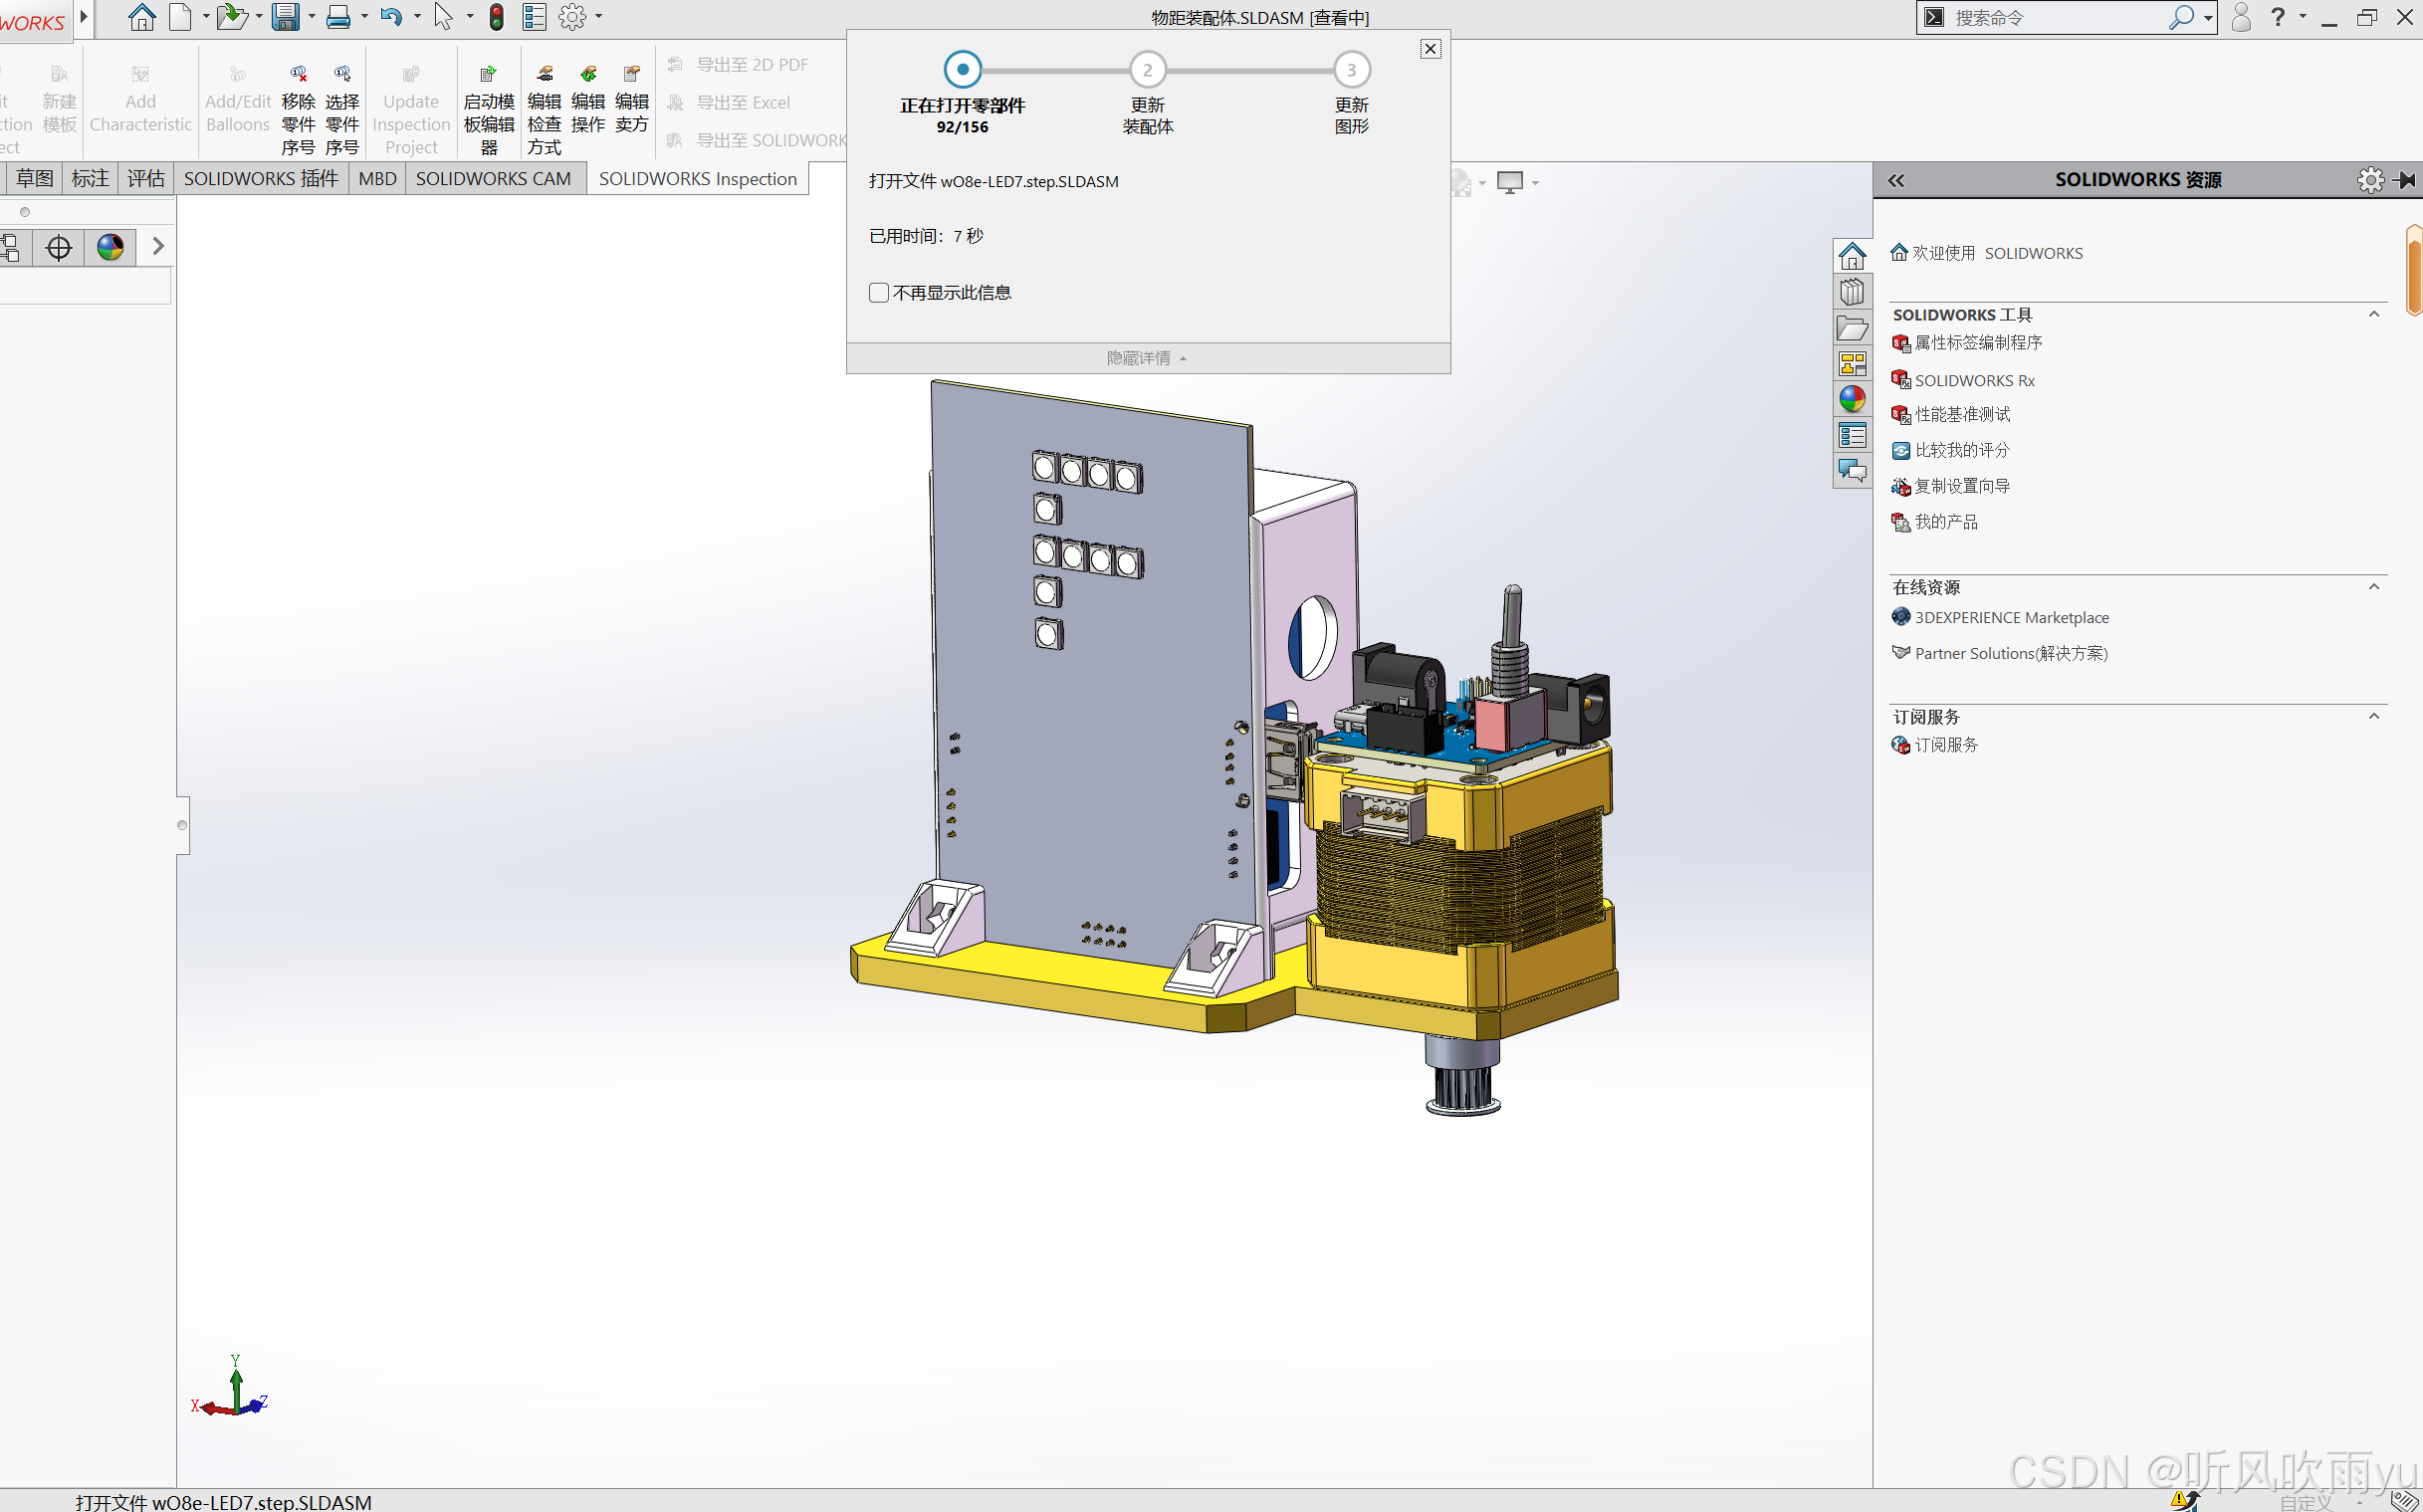Collapse the task pane with double chevron

pos(1896,180)
